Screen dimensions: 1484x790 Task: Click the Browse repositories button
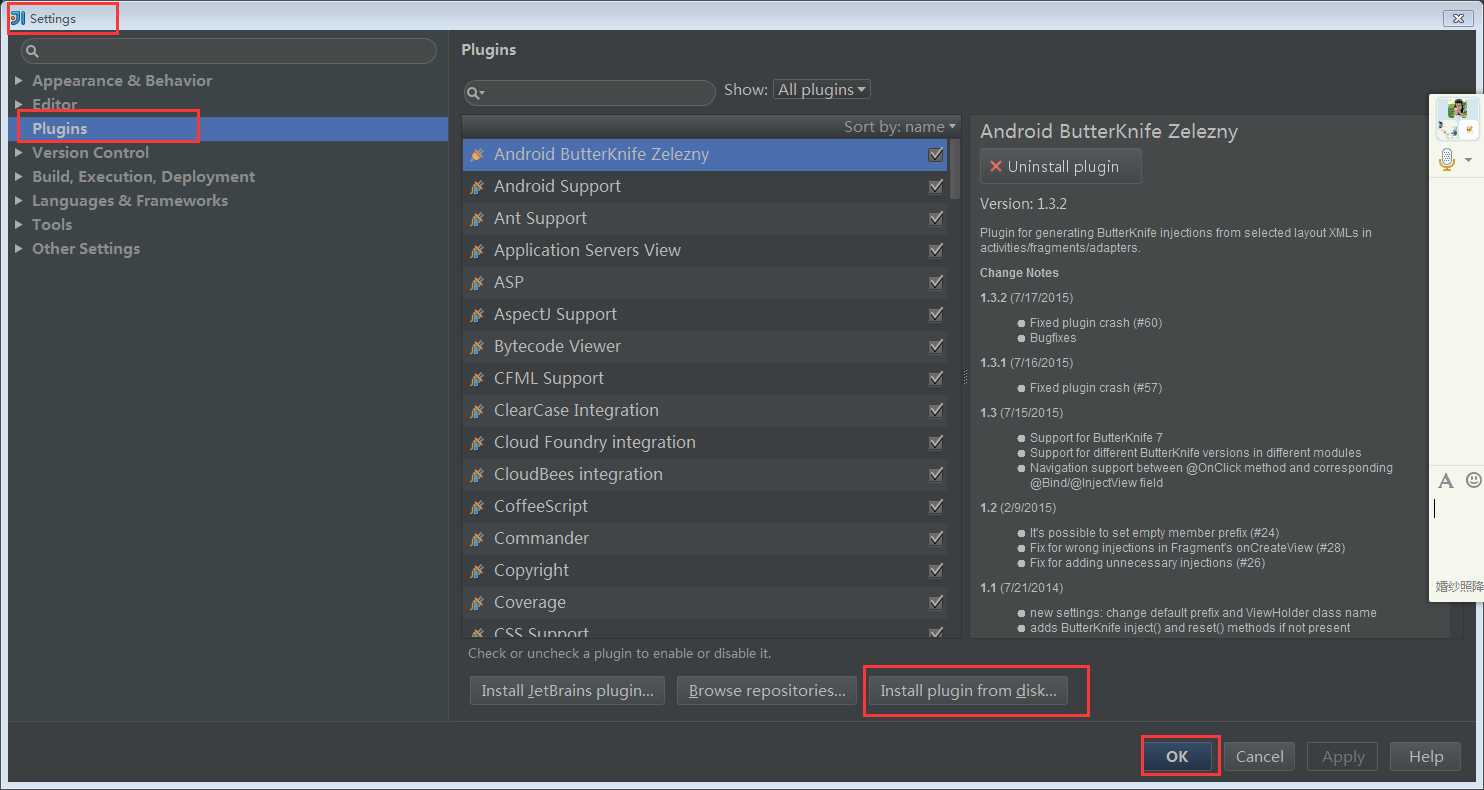(767, 691)
